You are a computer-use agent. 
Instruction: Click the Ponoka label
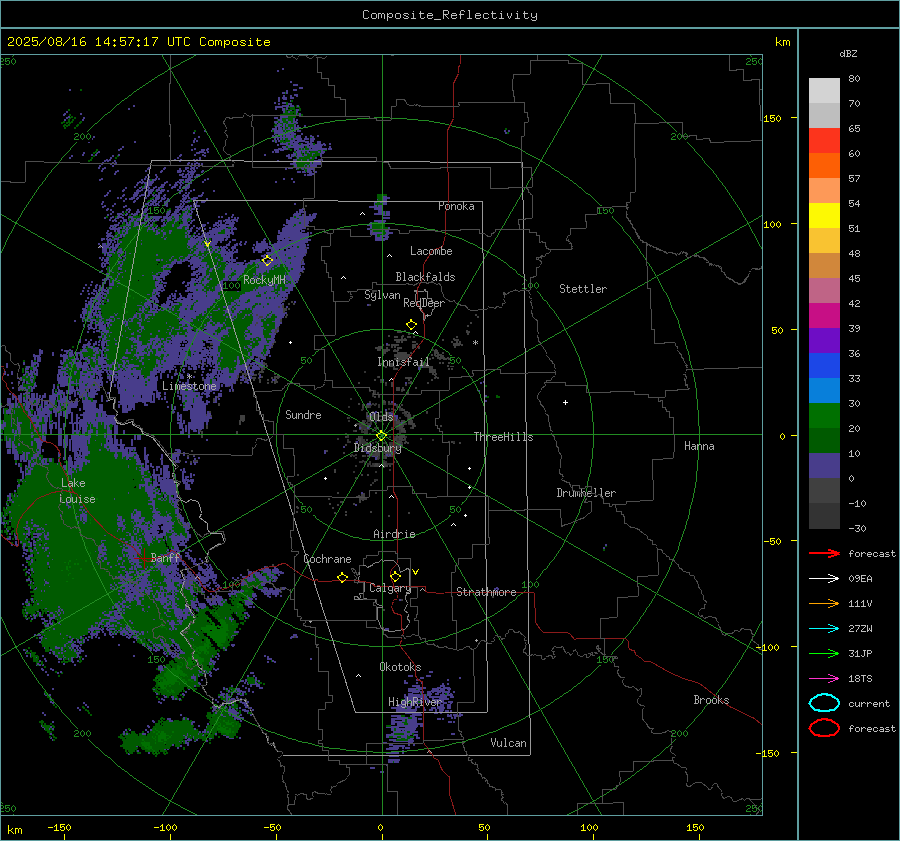point(456,206)
